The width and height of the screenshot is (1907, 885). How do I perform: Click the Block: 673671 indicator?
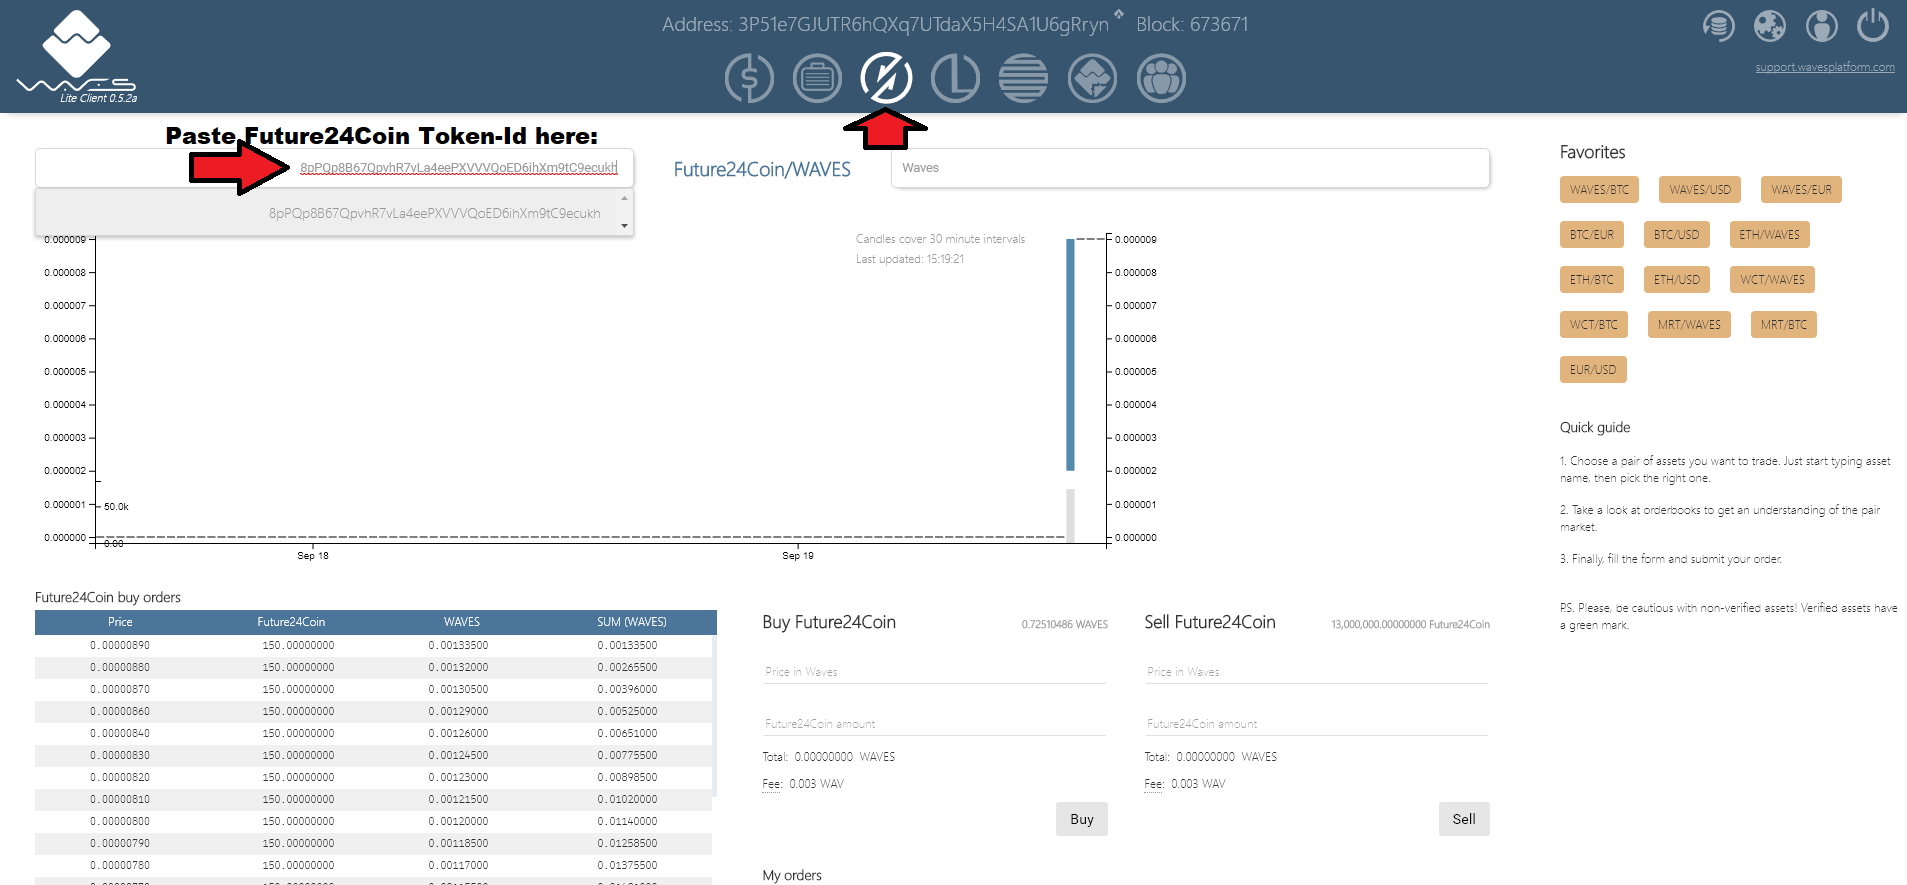tap(1192, 25)
